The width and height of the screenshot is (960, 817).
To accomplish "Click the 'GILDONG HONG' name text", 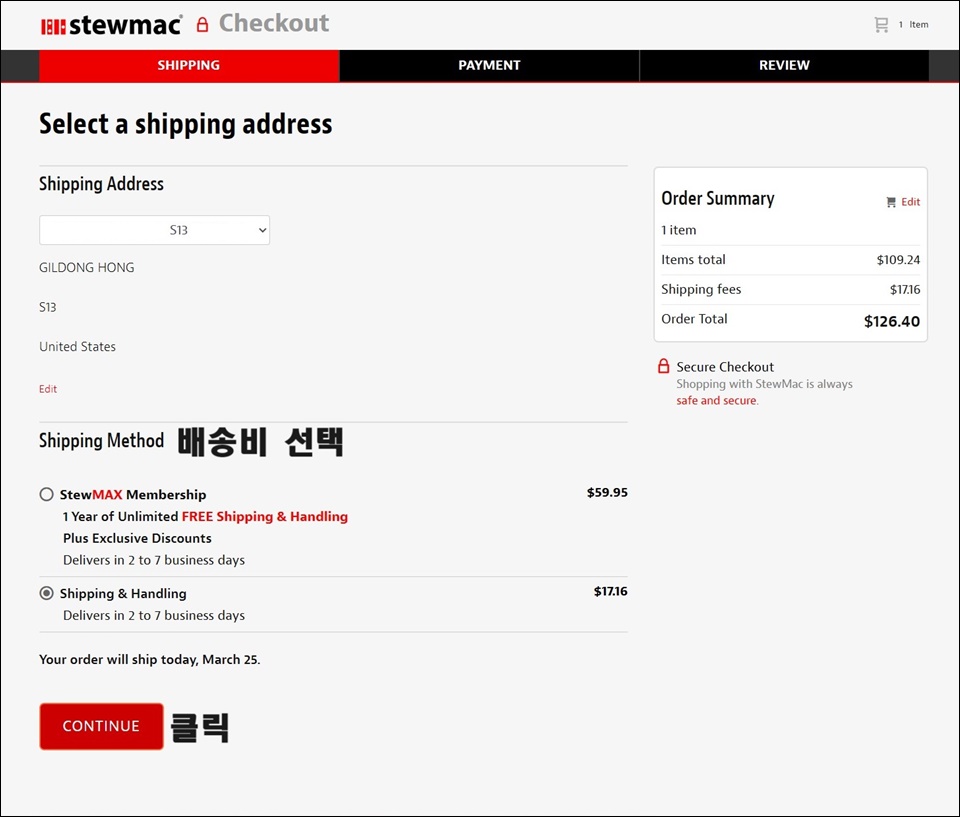I will click(x=87, y=268).
